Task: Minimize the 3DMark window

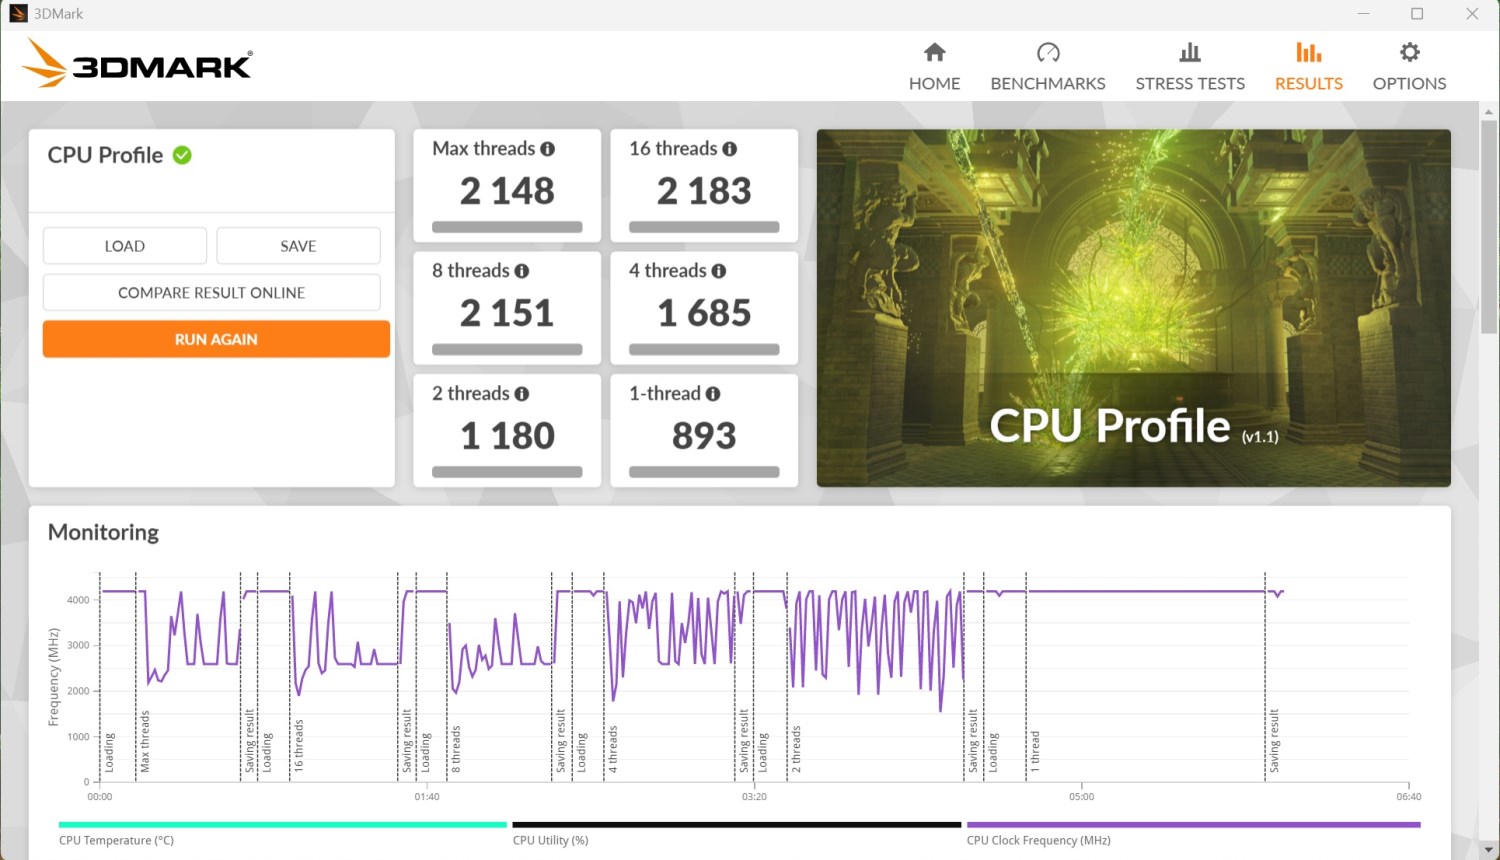Action: point(1364,14)
